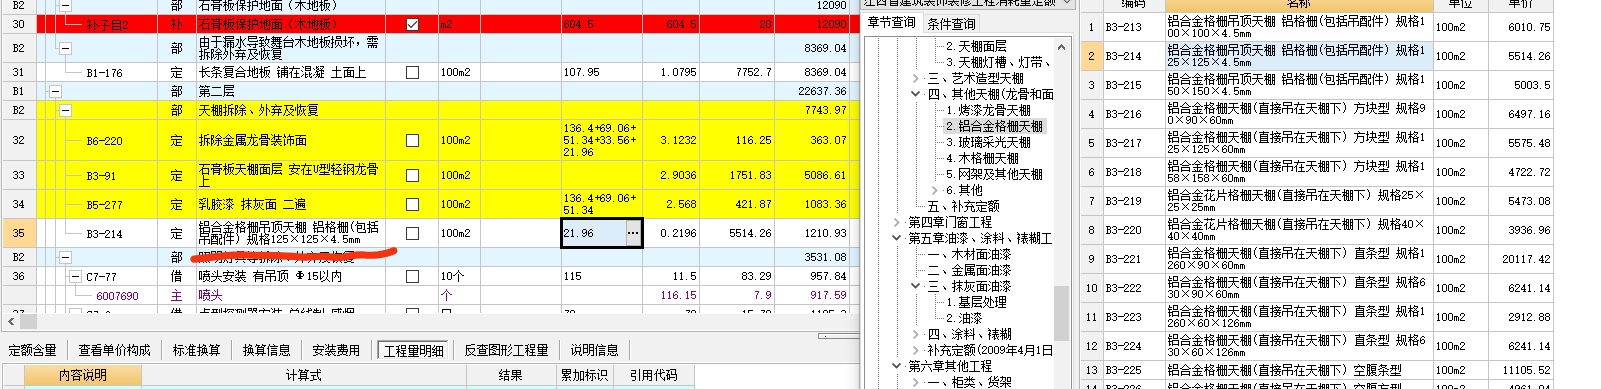Switch to the 标准换算 tab

click(196, 350)
